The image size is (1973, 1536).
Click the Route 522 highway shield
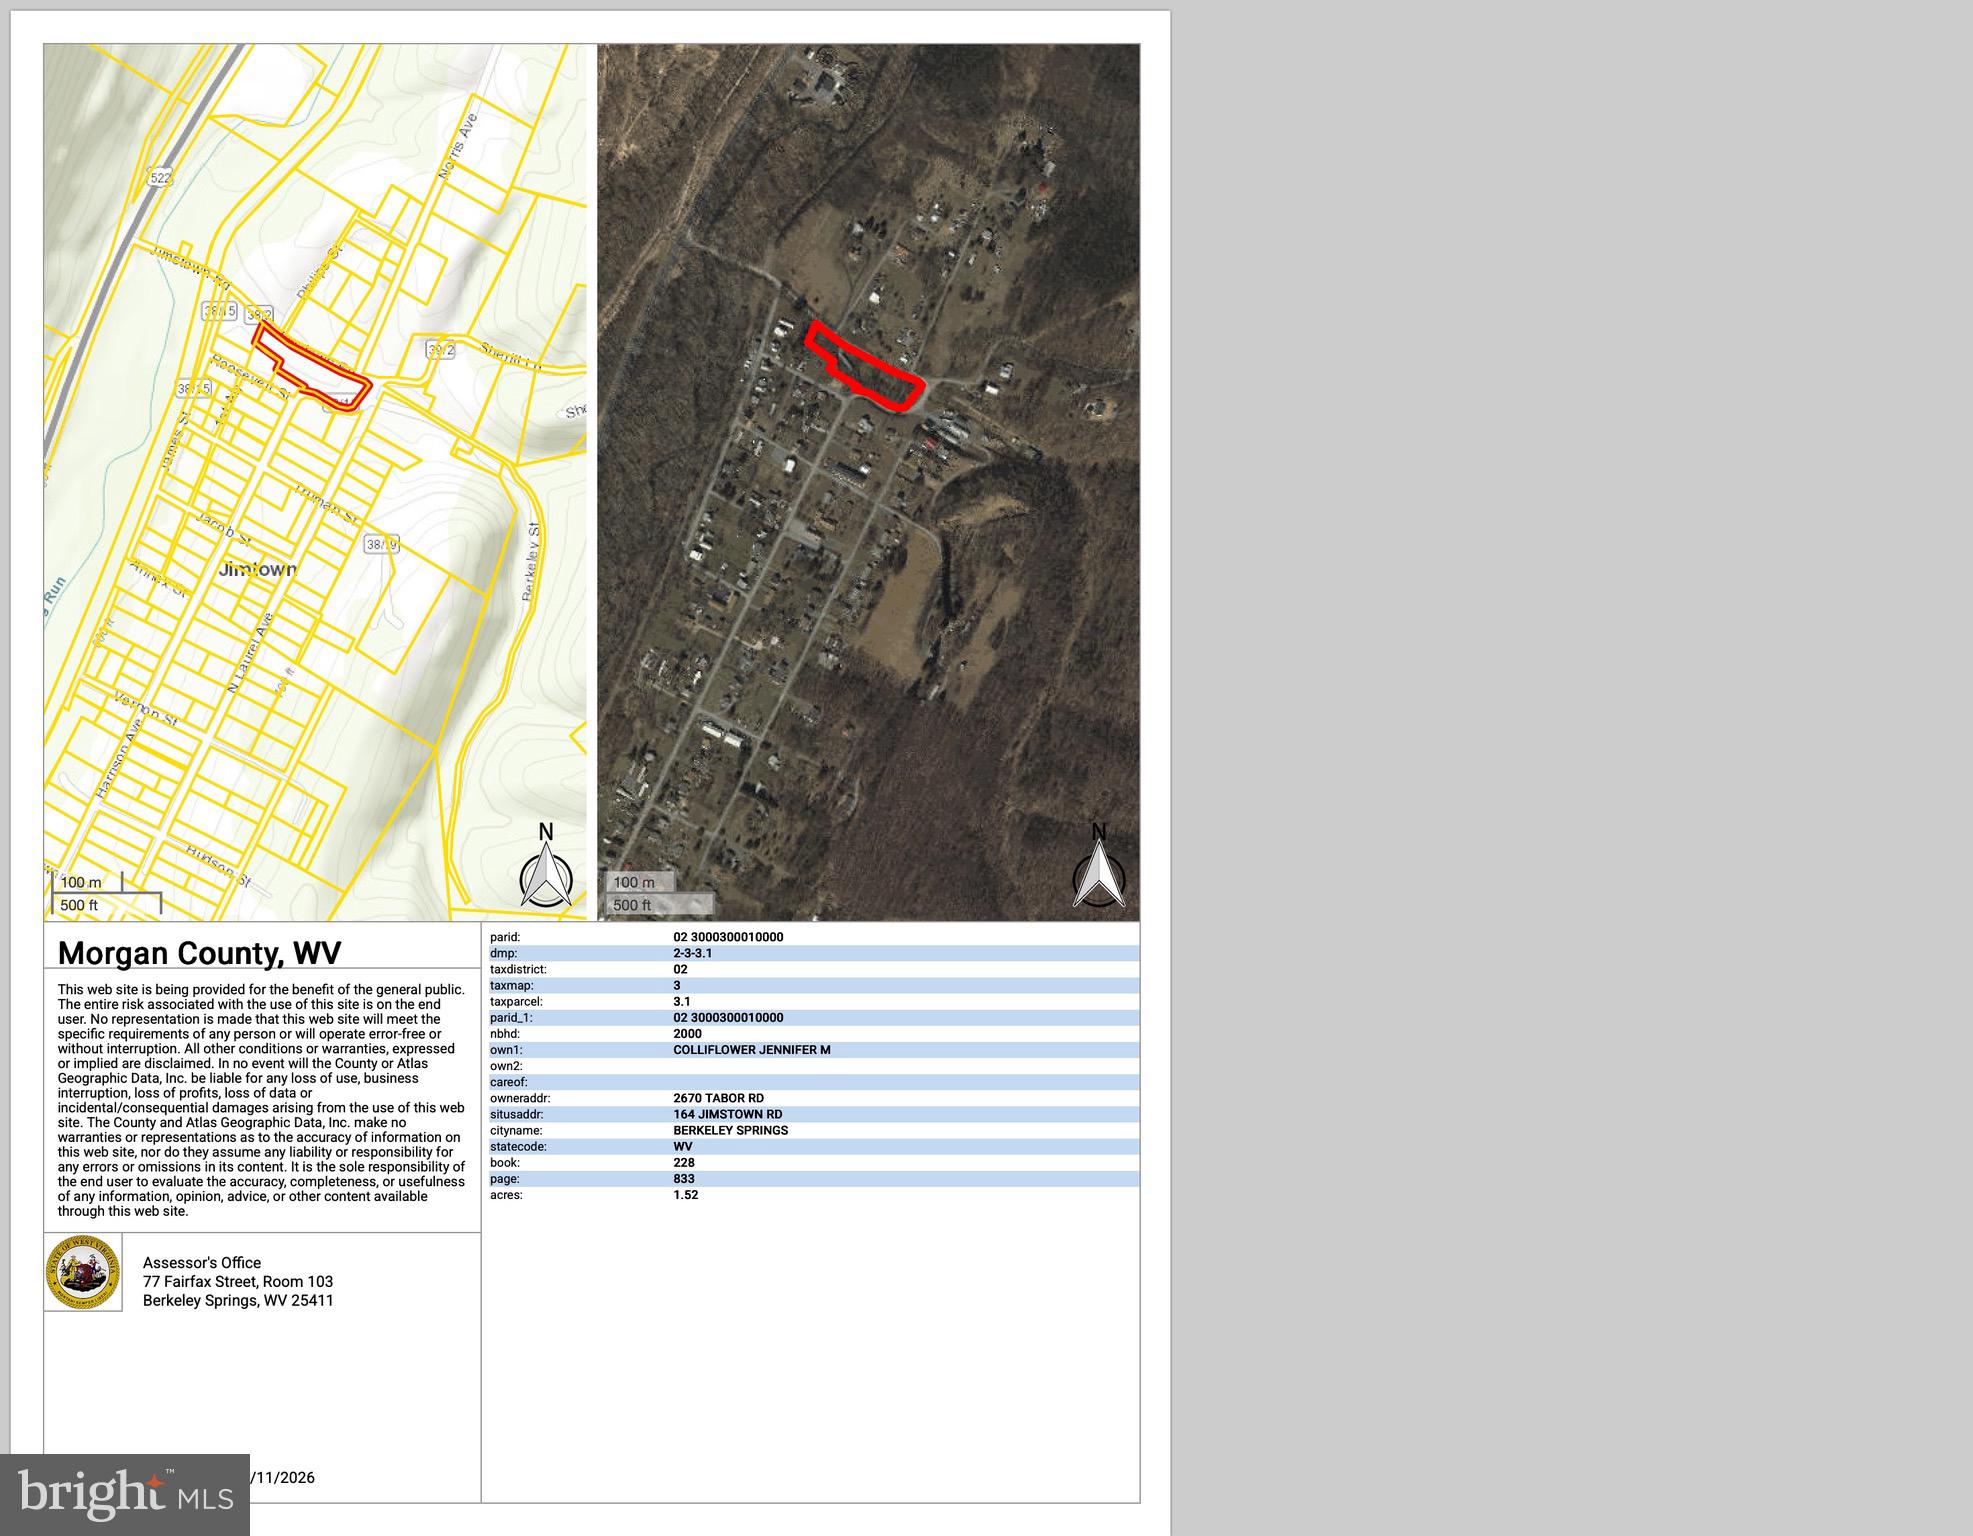pyautogui.click(x=160, y=178)
